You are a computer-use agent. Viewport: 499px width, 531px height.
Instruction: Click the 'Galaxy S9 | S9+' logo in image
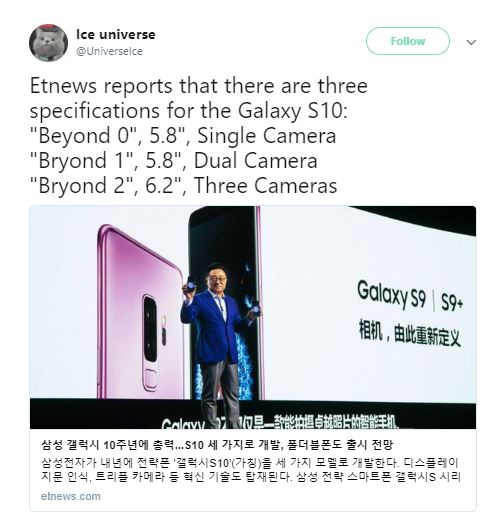pos(410,296)
